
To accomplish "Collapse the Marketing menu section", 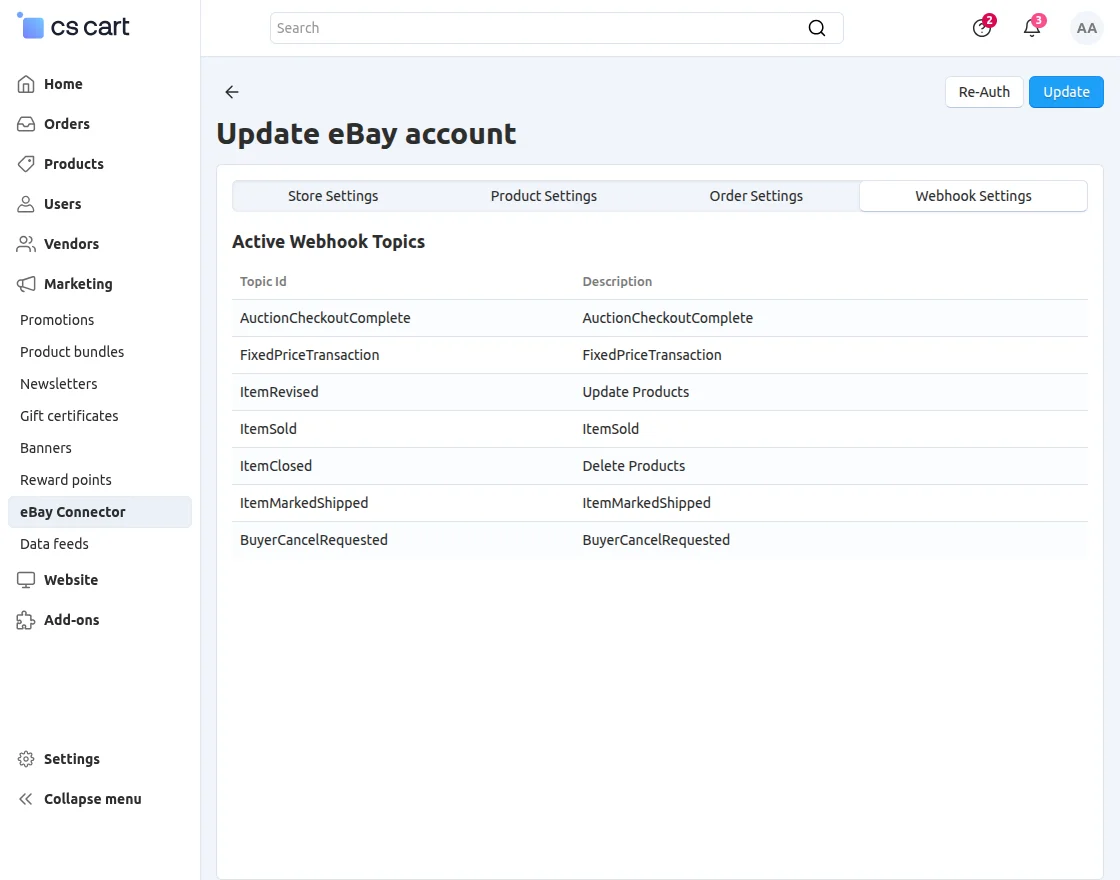I will tap(78, 284).
